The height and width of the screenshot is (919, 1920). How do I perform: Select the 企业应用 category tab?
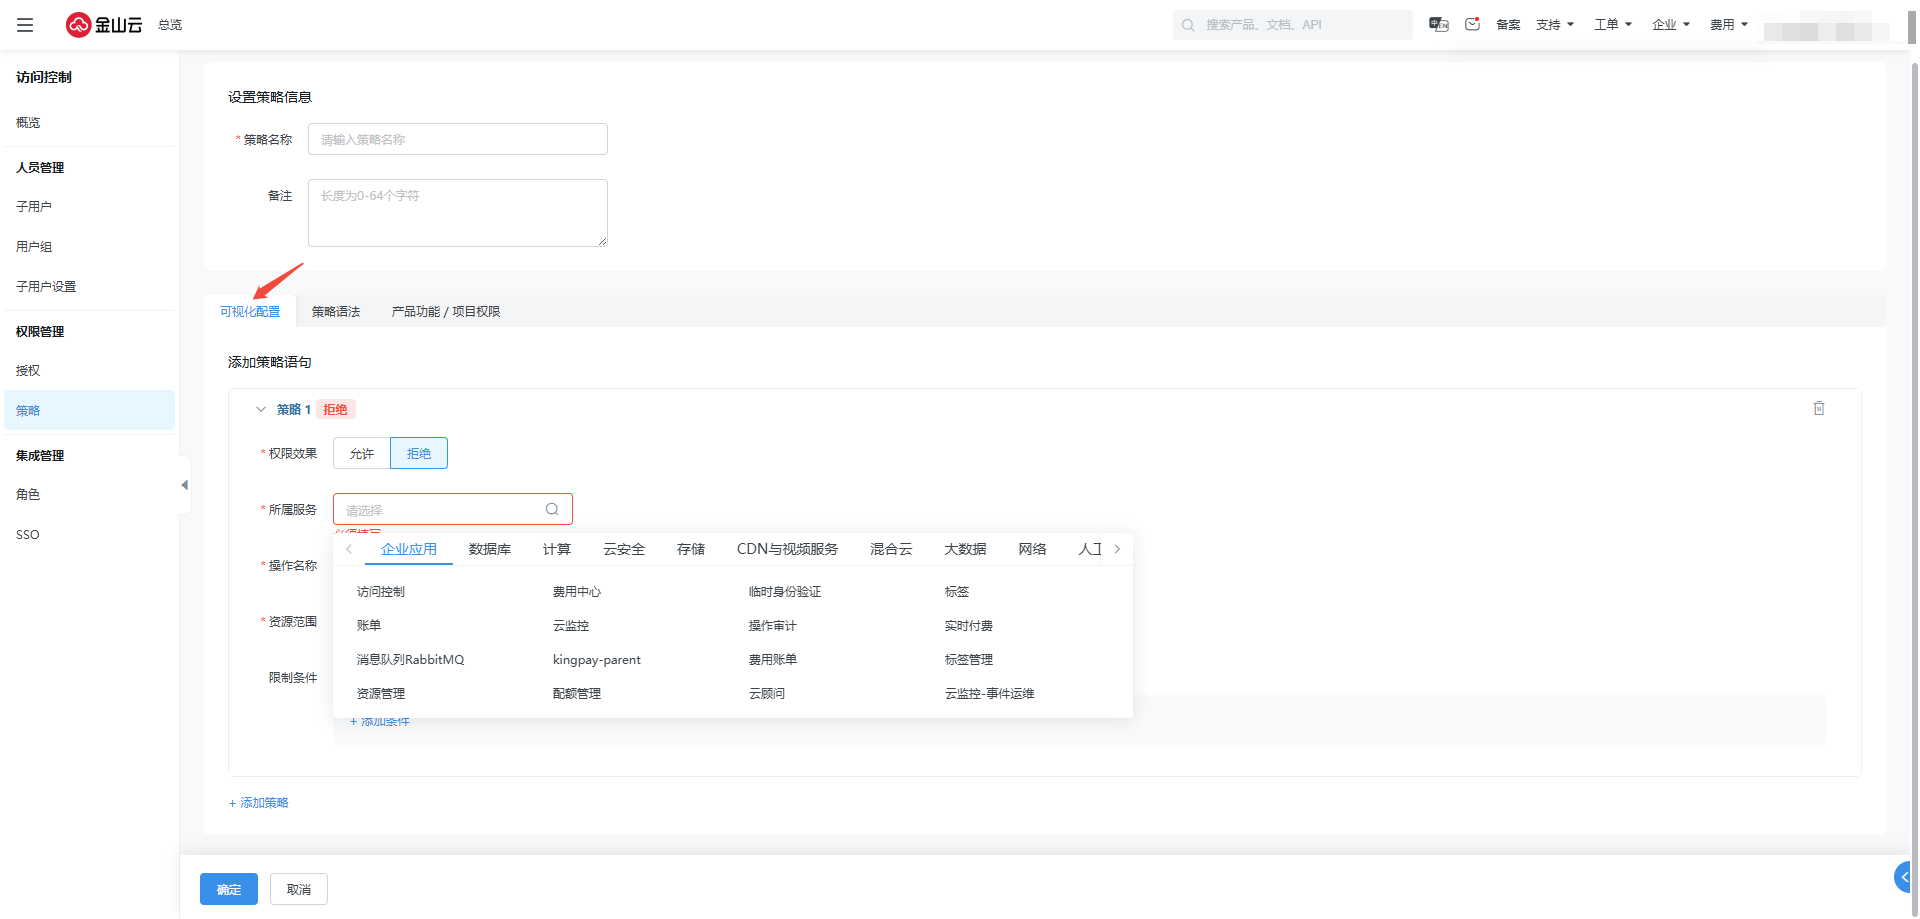click(409, 549)
